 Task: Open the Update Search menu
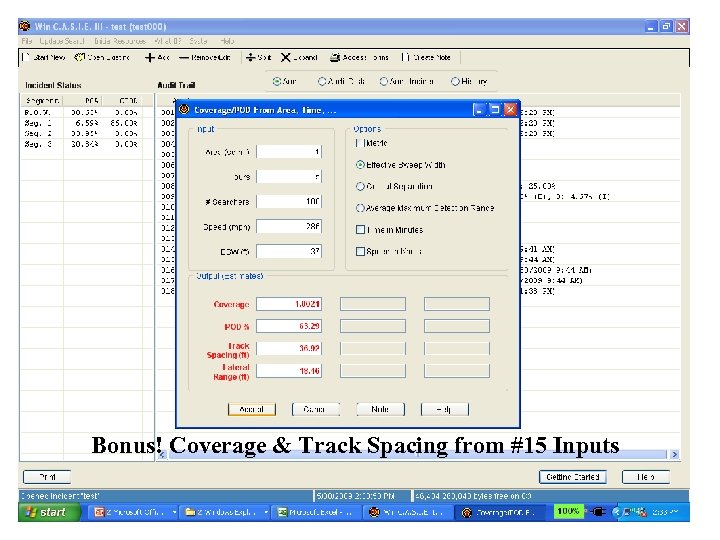tap(62, 41)
